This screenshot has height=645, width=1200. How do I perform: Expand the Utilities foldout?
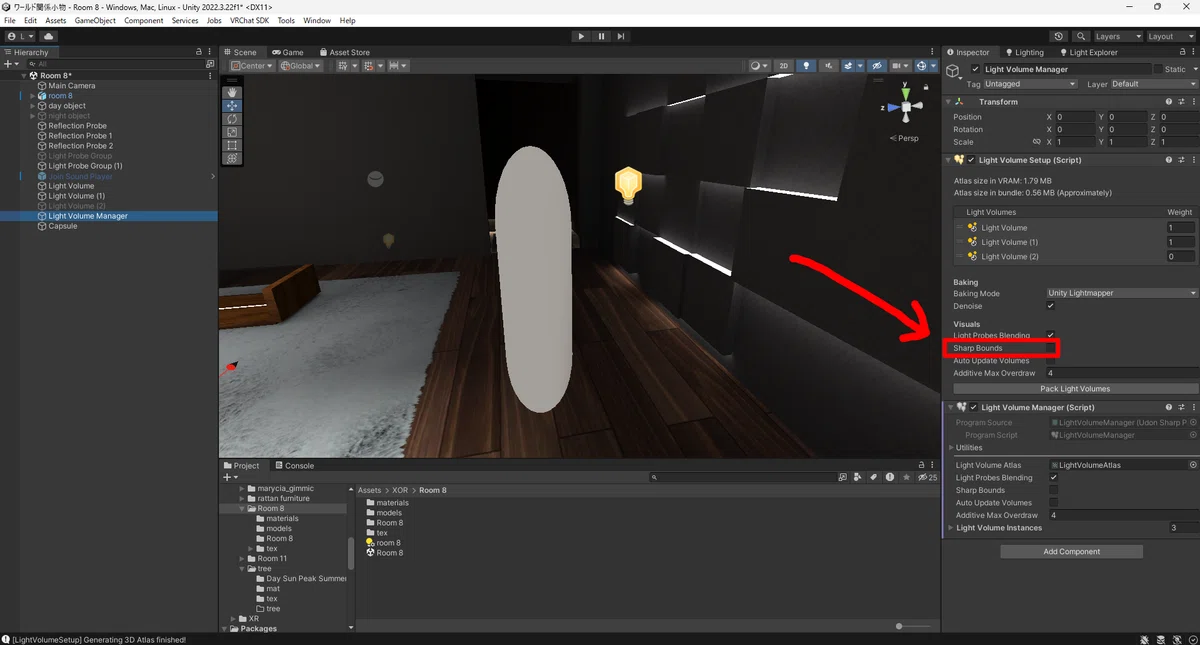(949, 448)
